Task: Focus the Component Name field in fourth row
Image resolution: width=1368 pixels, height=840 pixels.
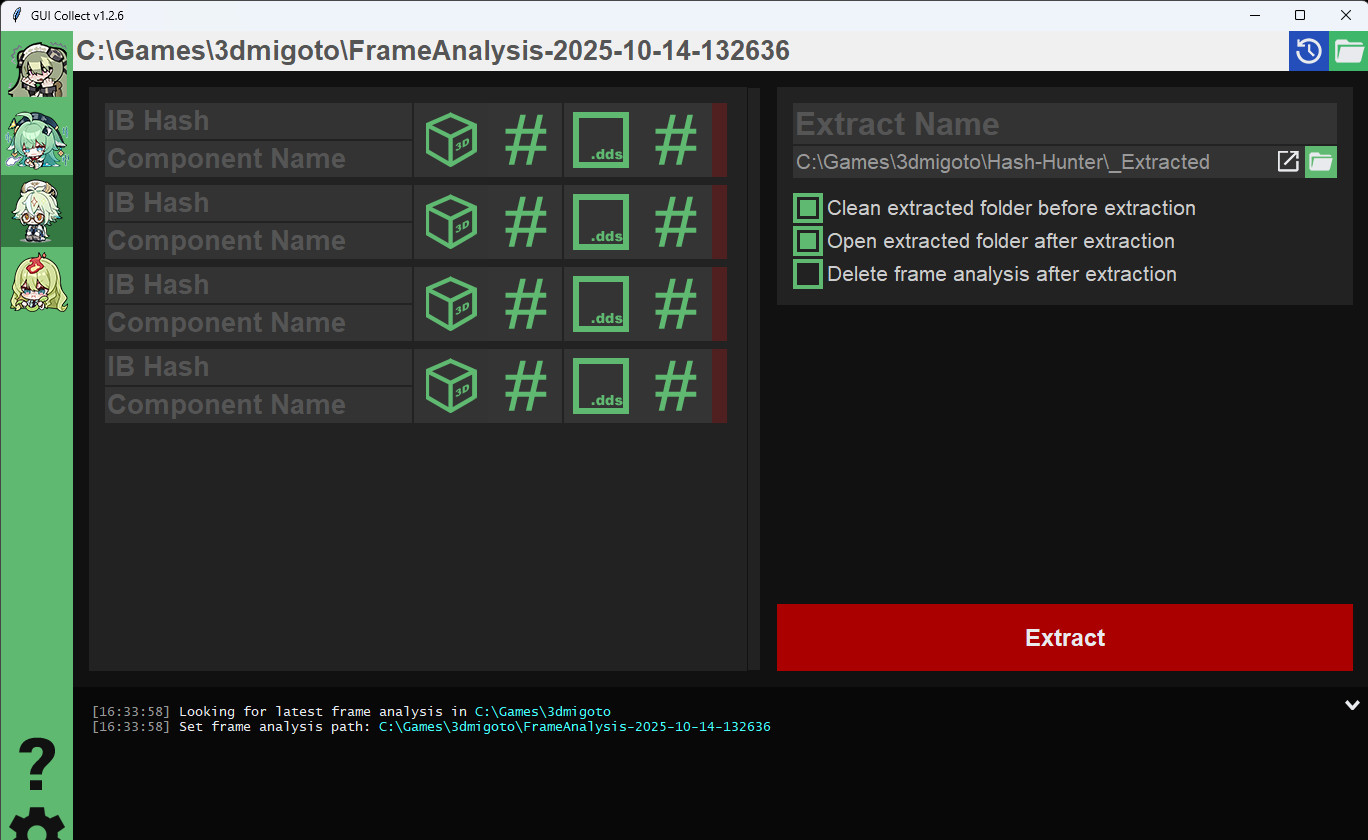Action: pyautogui.click(x=258, y=405)
